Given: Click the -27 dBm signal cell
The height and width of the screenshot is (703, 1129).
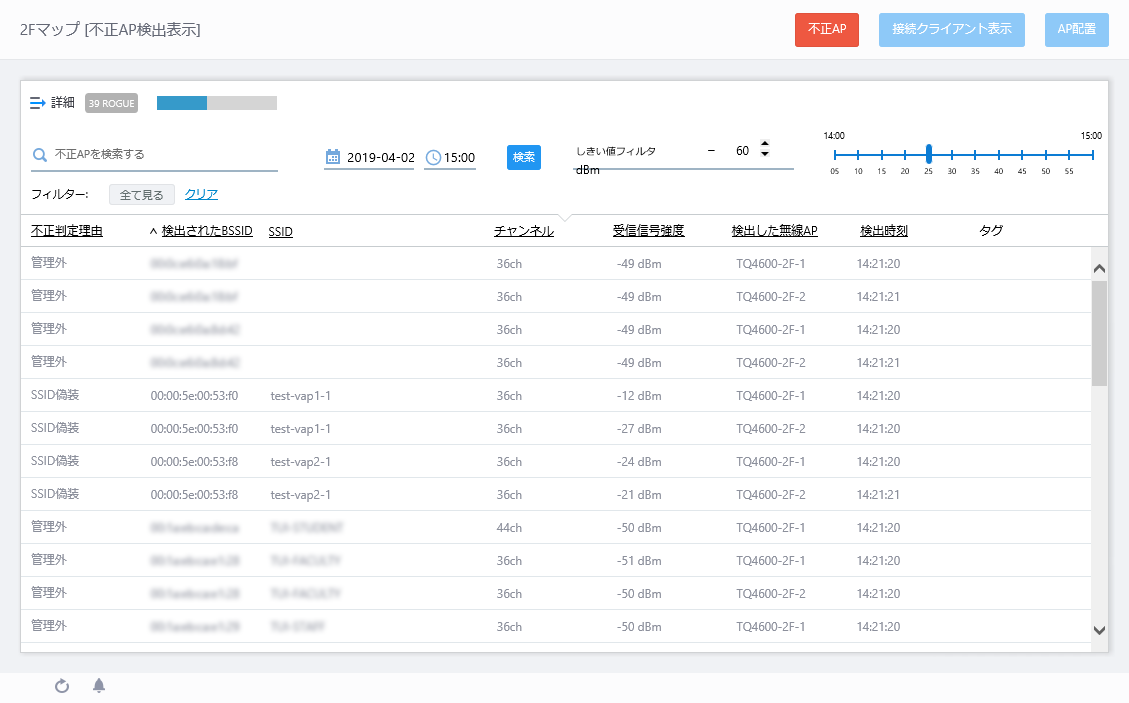Looking at the screenshot, I should 639,429.
